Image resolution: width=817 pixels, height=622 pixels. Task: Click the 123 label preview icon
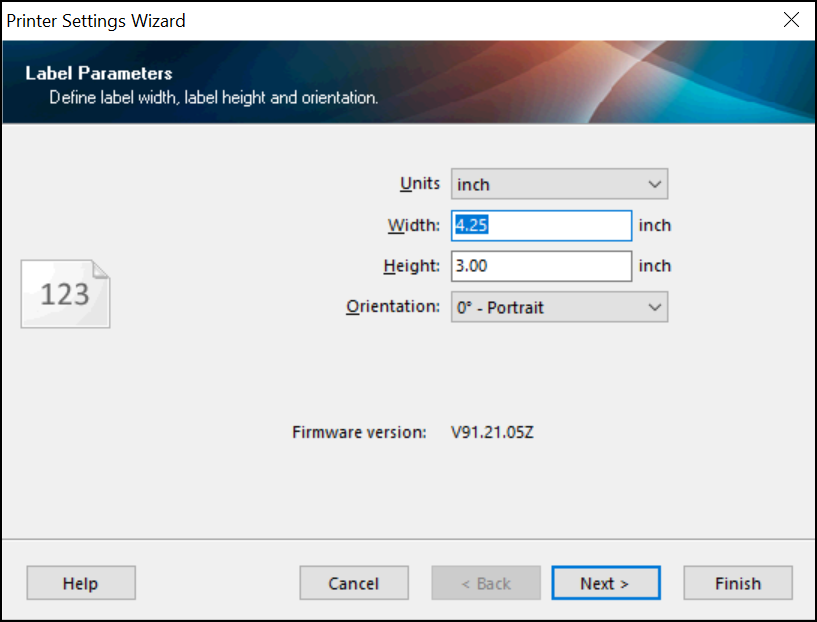tap(66, 294)
